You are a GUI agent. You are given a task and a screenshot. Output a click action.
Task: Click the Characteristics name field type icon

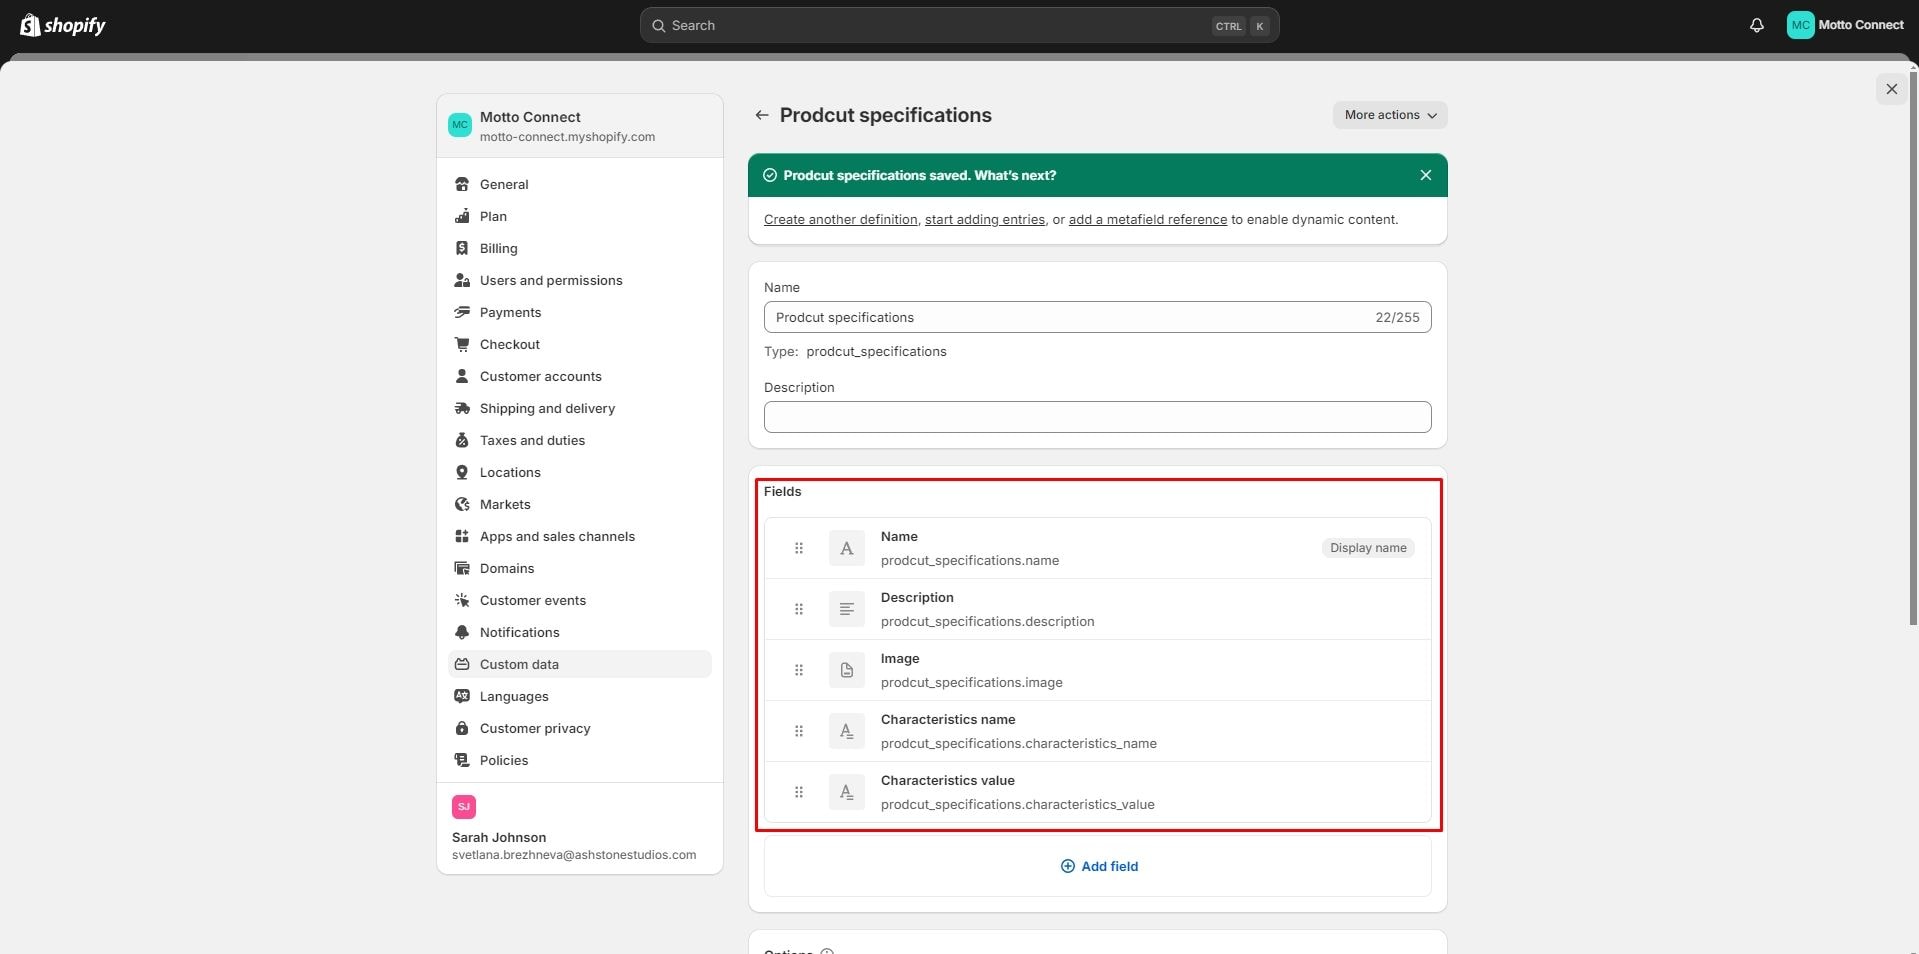(846, 731)
